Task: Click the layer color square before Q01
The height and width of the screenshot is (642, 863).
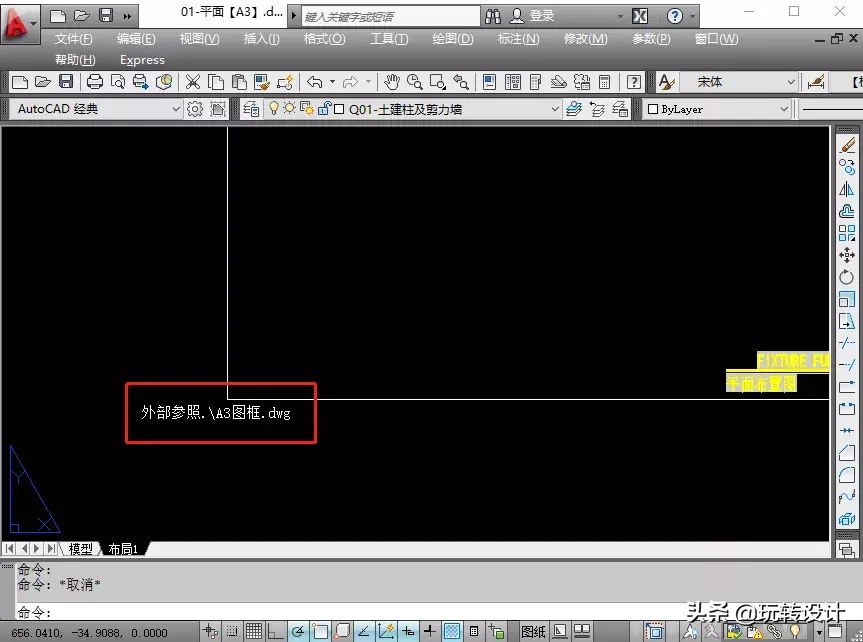Action: point(339,109)
